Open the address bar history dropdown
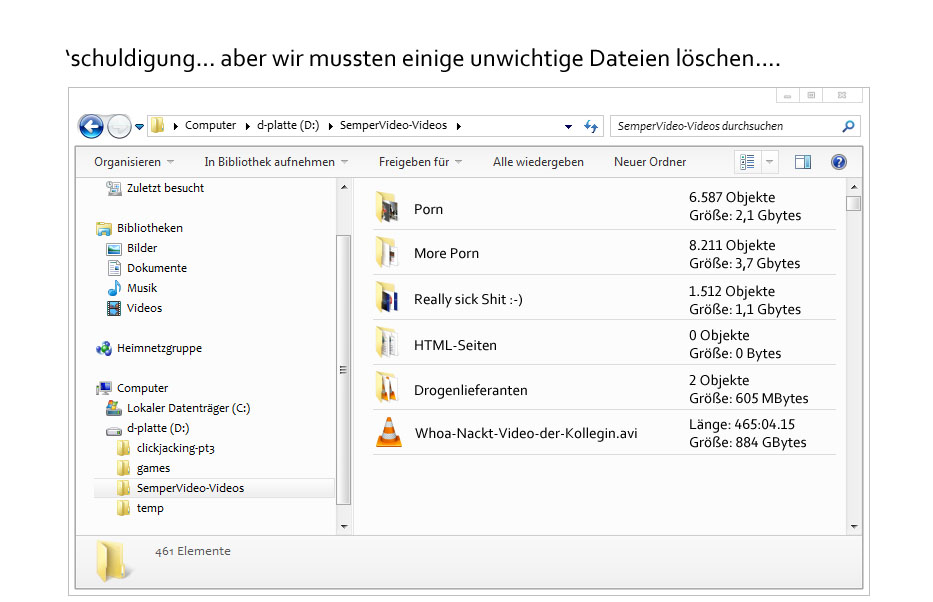This screenshot has height=602, width=933. [x=568, y=126]
